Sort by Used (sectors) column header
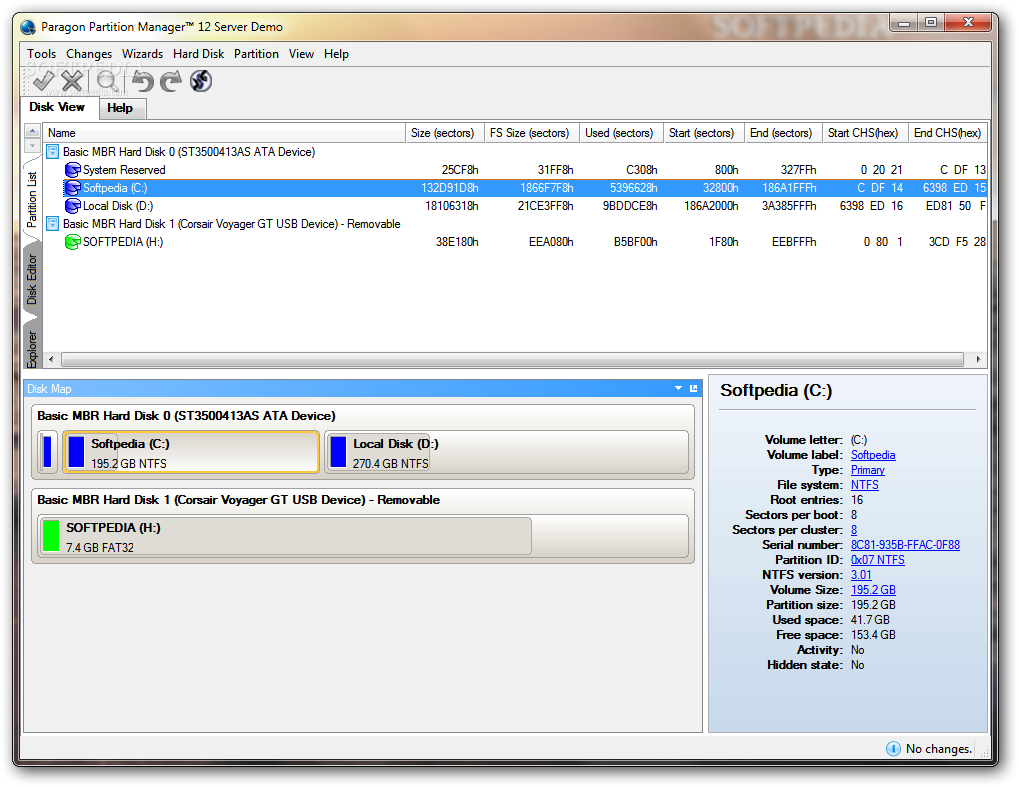 point(621,133)
